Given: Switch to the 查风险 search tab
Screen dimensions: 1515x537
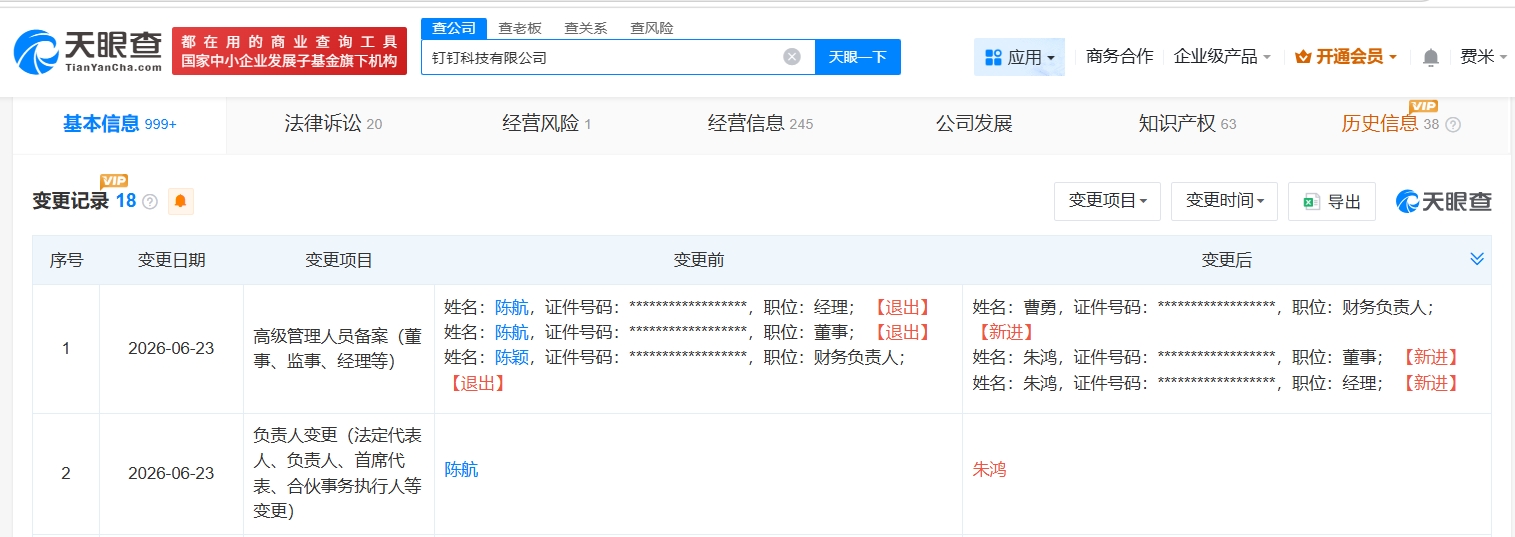Looking at the screenshot, I should (651, 28).
